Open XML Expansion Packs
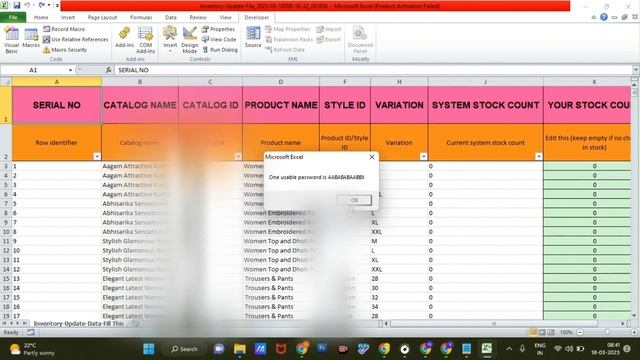 pos(289,39)
